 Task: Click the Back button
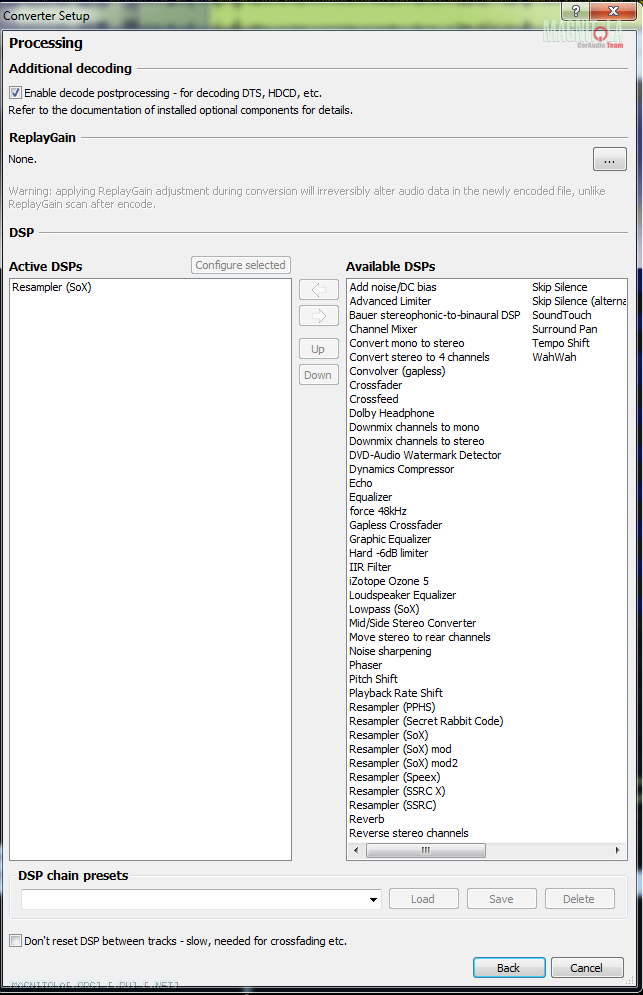click(508, 968)
